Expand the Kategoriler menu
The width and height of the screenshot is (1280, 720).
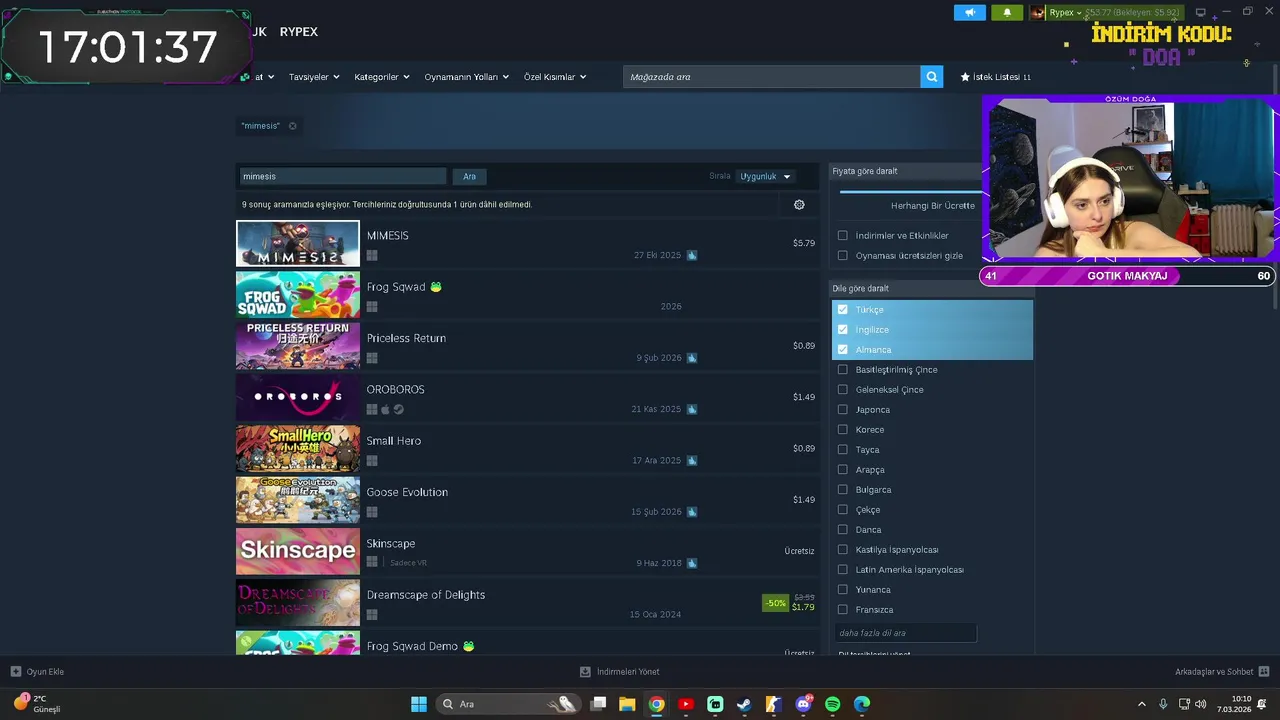click(x=382, y=77)
